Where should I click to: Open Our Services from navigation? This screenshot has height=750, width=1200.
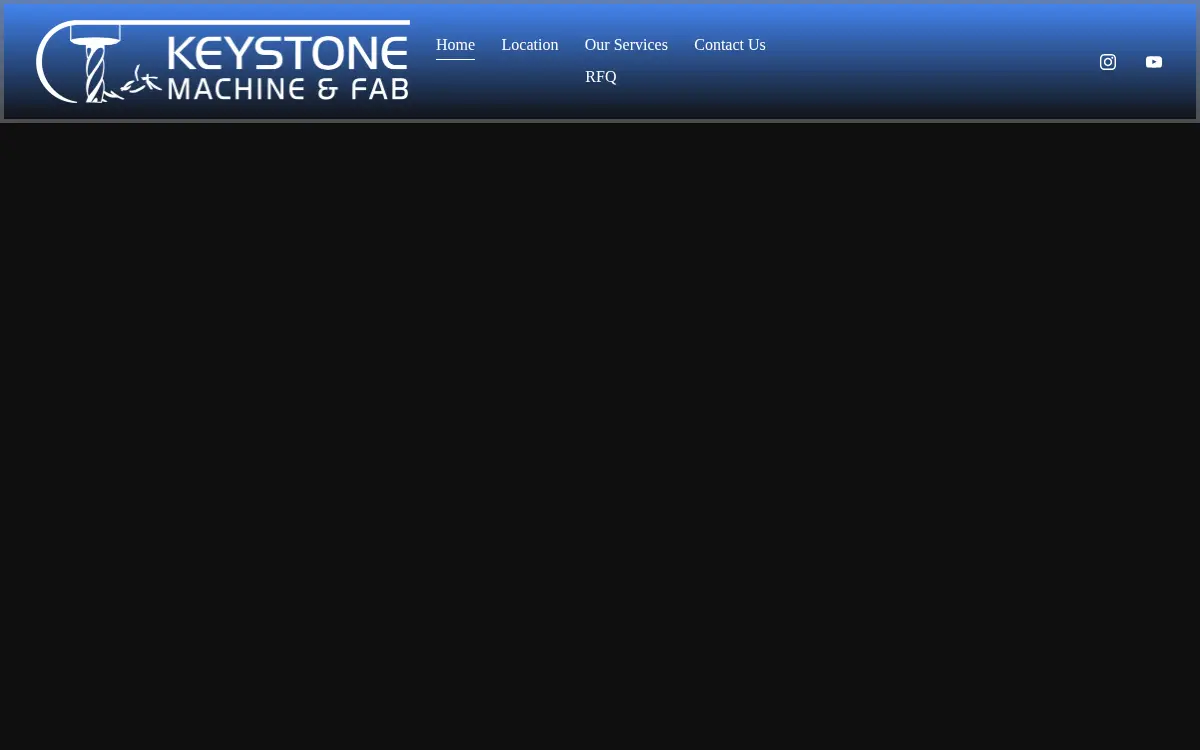626,45
